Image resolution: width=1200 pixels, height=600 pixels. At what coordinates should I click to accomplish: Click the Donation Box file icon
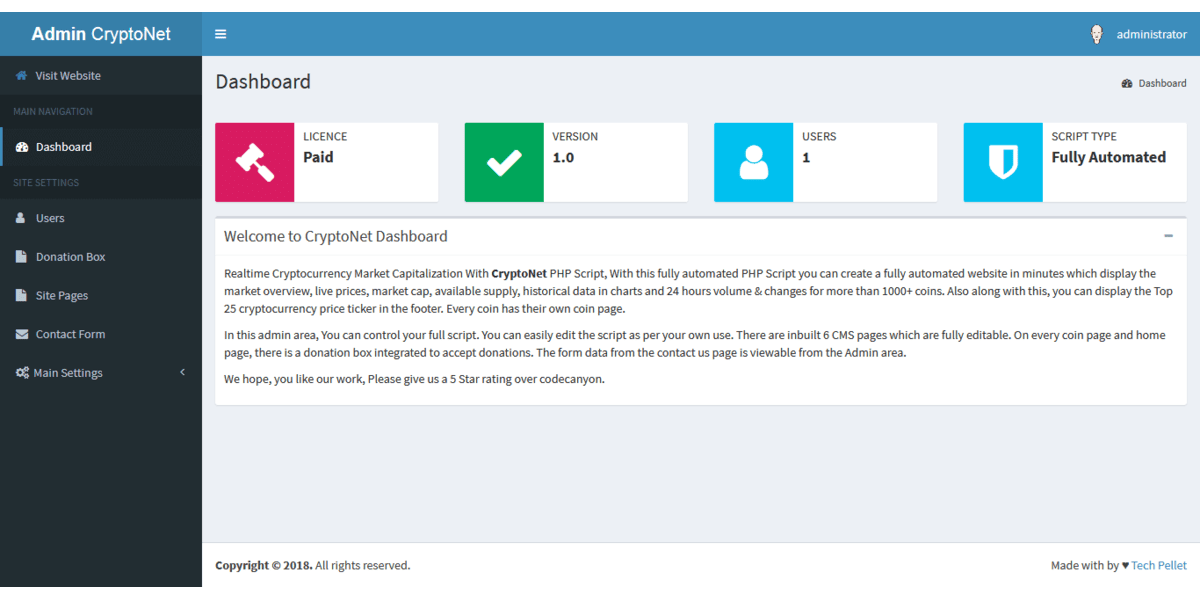[x=21, y=257]
